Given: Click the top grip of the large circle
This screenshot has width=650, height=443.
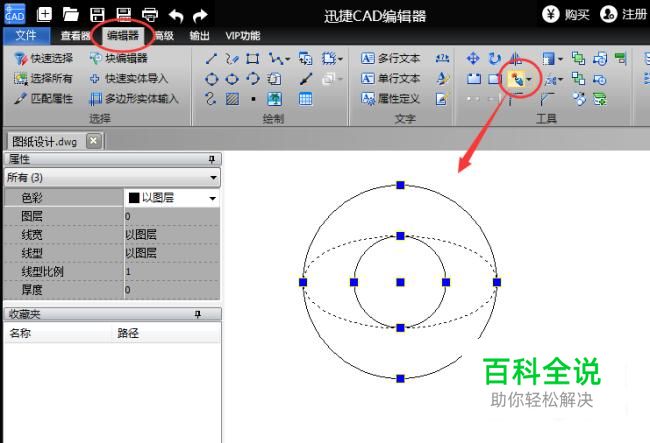Looking at the screenshot, I should (400, 185).
